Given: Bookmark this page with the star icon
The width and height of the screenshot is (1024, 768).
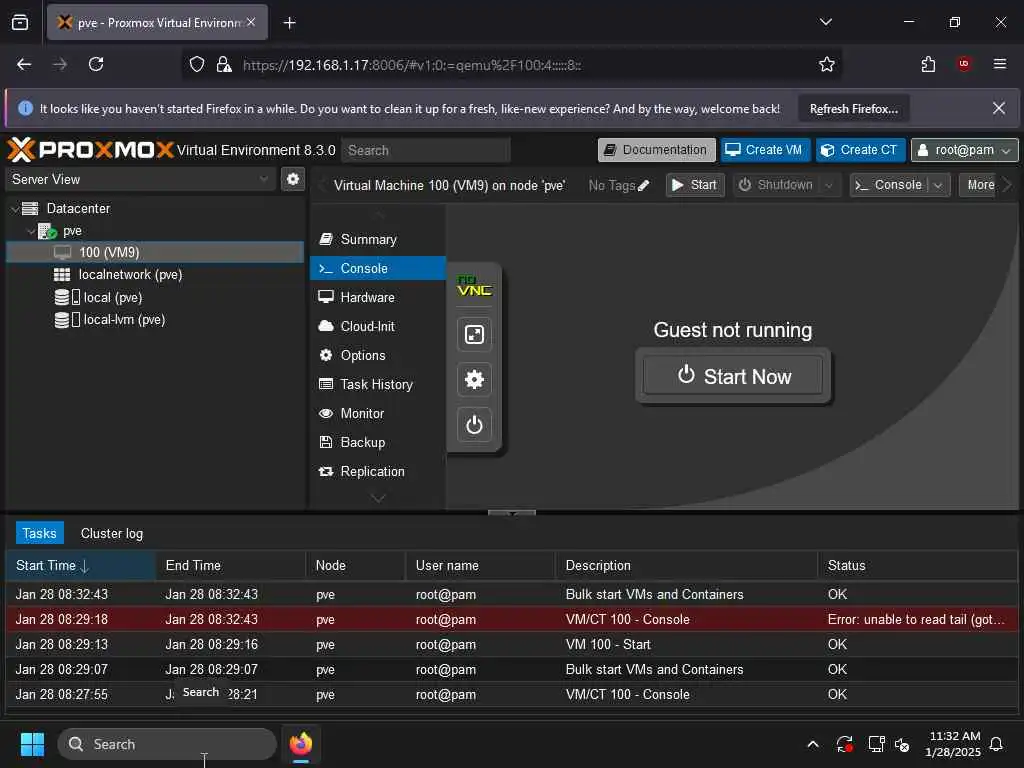Looking at the screenshot, I should (x=827, y=64).
